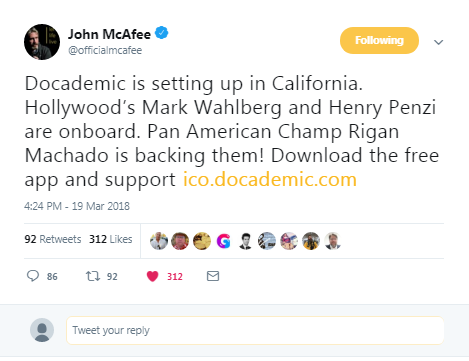Click the @officialmcafee handle
Viewport: 469px width, 361px height.
pos(105,50)
